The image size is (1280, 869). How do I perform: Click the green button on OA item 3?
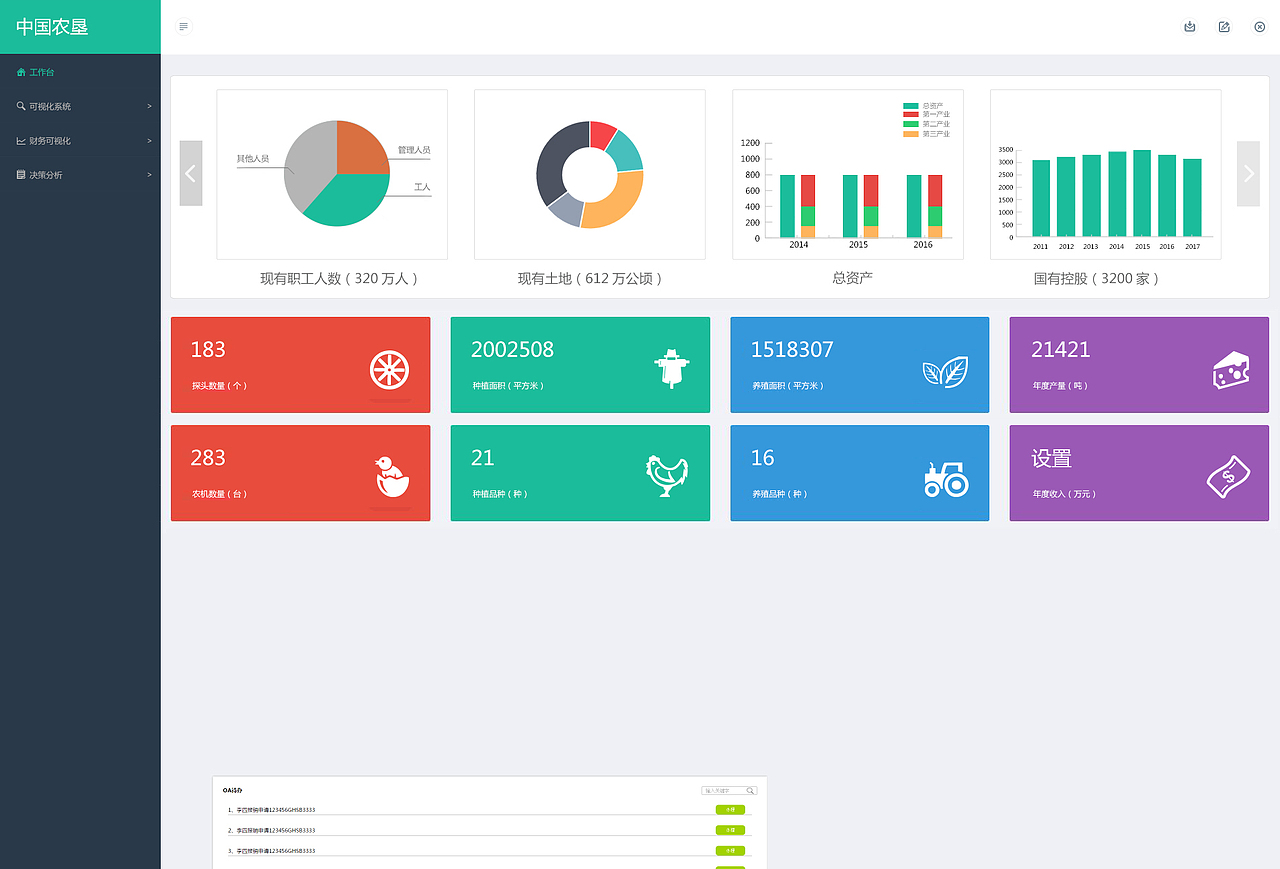pos(730,850)
